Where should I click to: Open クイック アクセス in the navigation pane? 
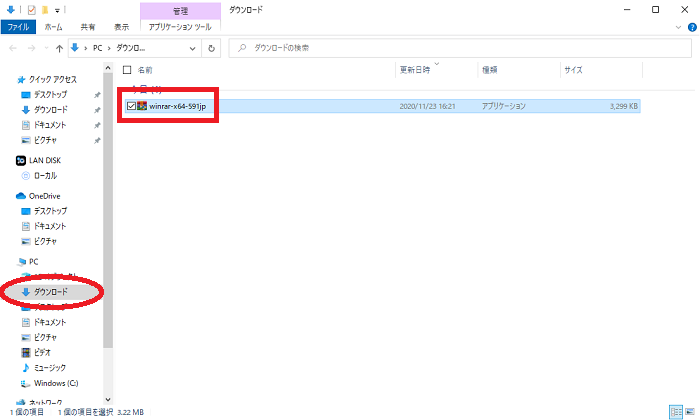pyautogui.click(x=52, y=79)
